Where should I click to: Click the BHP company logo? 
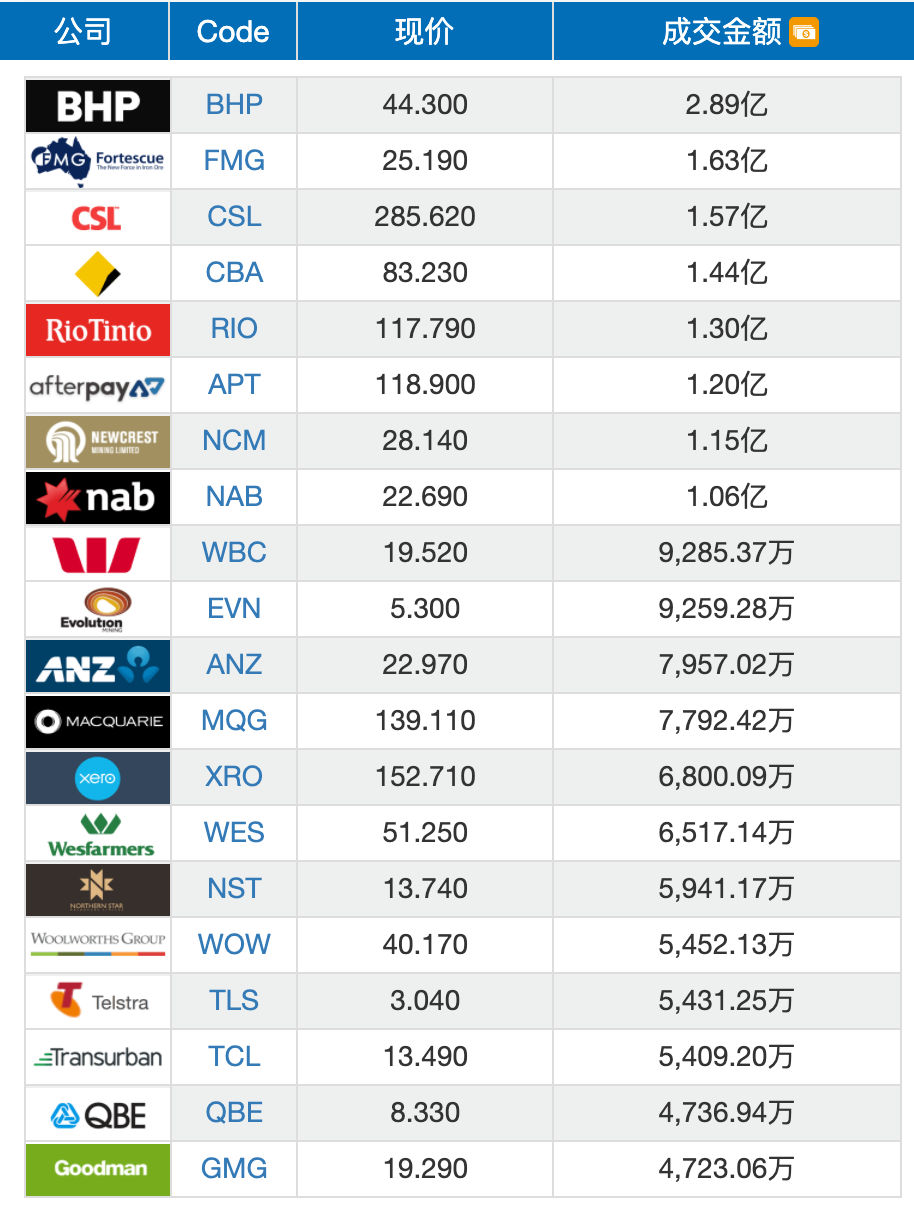coord(98,106)
